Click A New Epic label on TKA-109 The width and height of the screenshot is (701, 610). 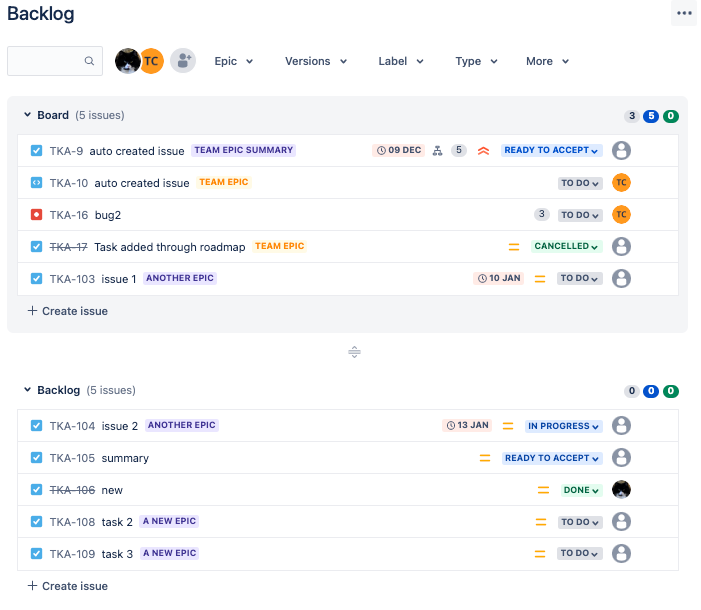169,553
